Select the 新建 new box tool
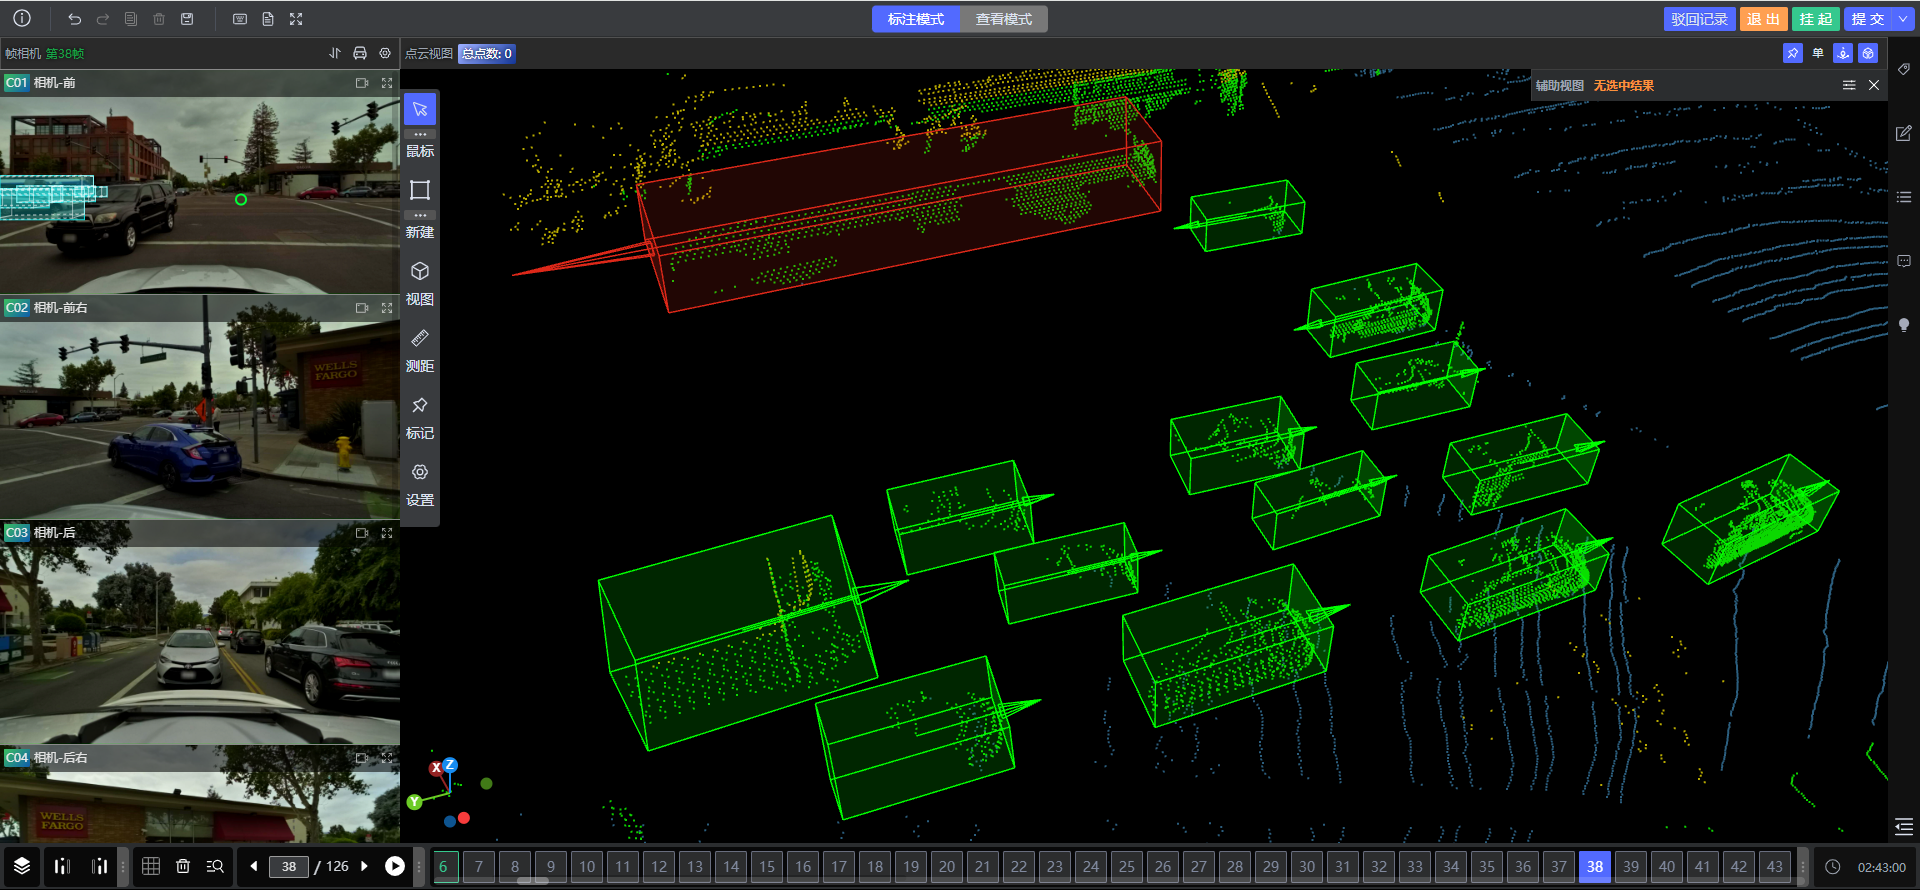1920x890 pixels. [x=420, y=191]
